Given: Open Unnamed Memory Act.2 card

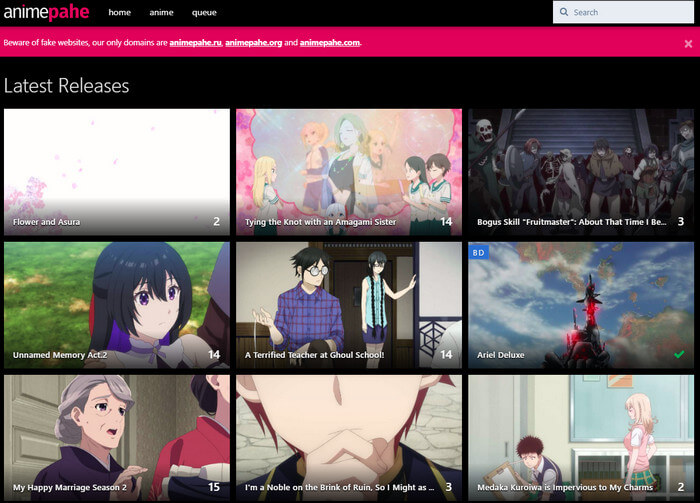Looking at the screenshot, I should coord(117,305).
